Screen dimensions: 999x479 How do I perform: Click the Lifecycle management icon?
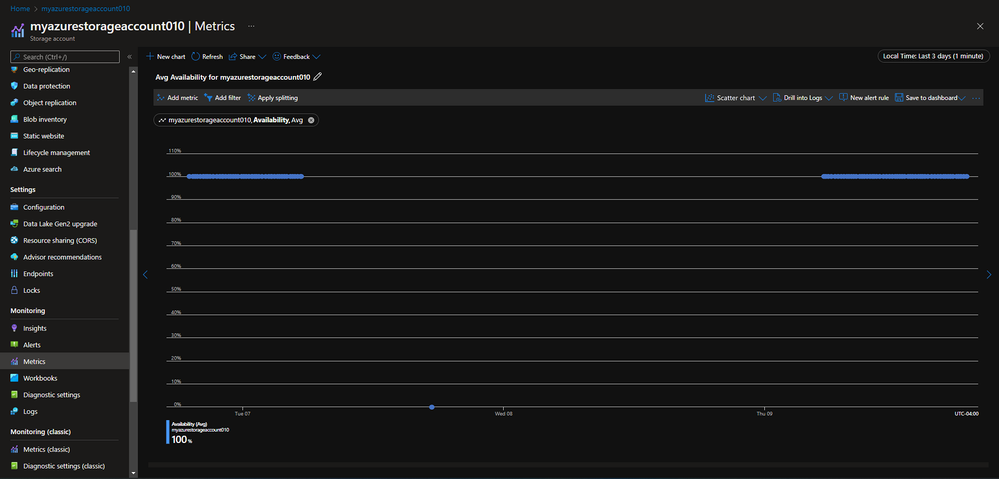15,152
